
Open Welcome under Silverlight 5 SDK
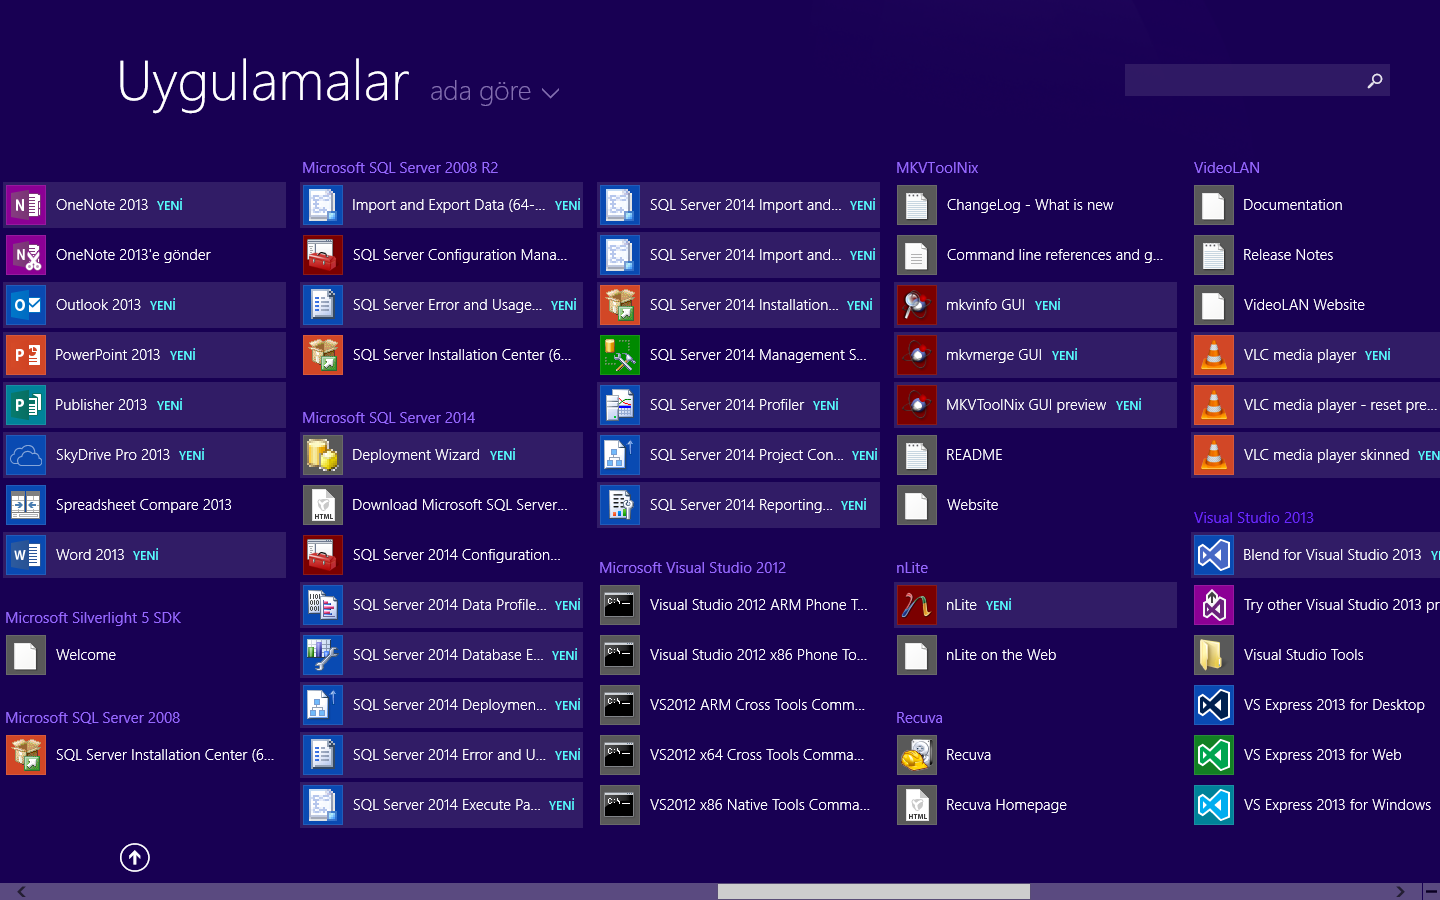pos(145,655)
